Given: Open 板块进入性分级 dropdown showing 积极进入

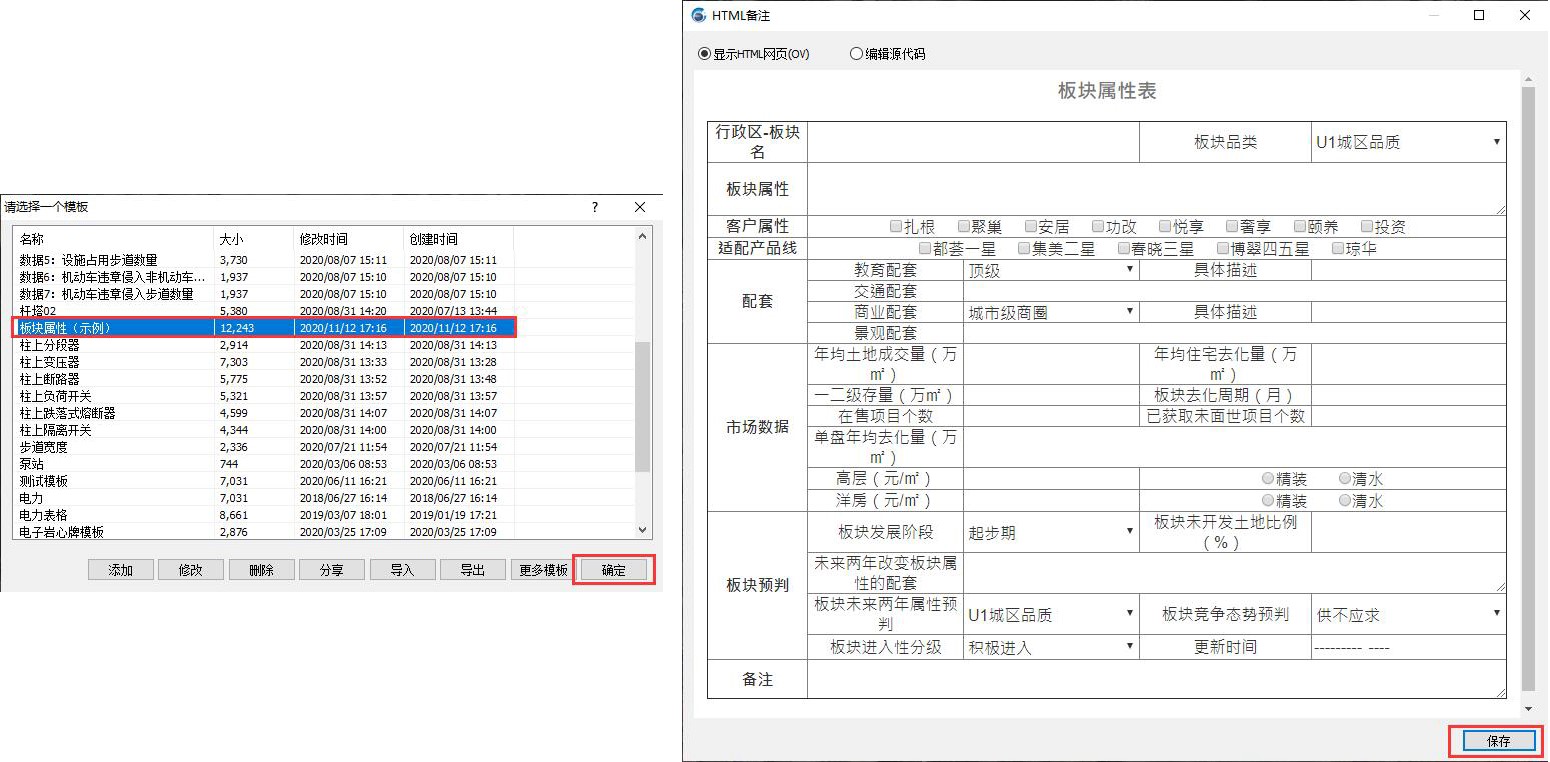Looking at the screenshot, I should 1051,647.
